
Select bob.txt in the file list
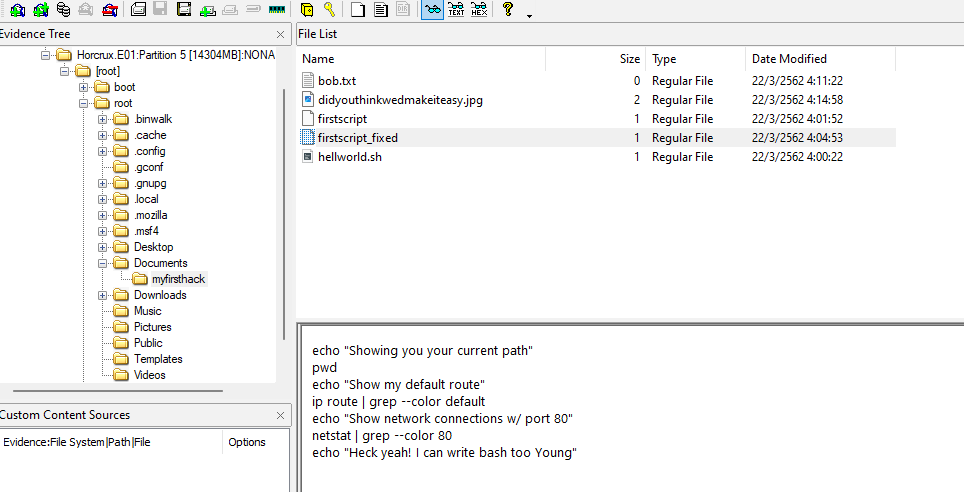337,81
